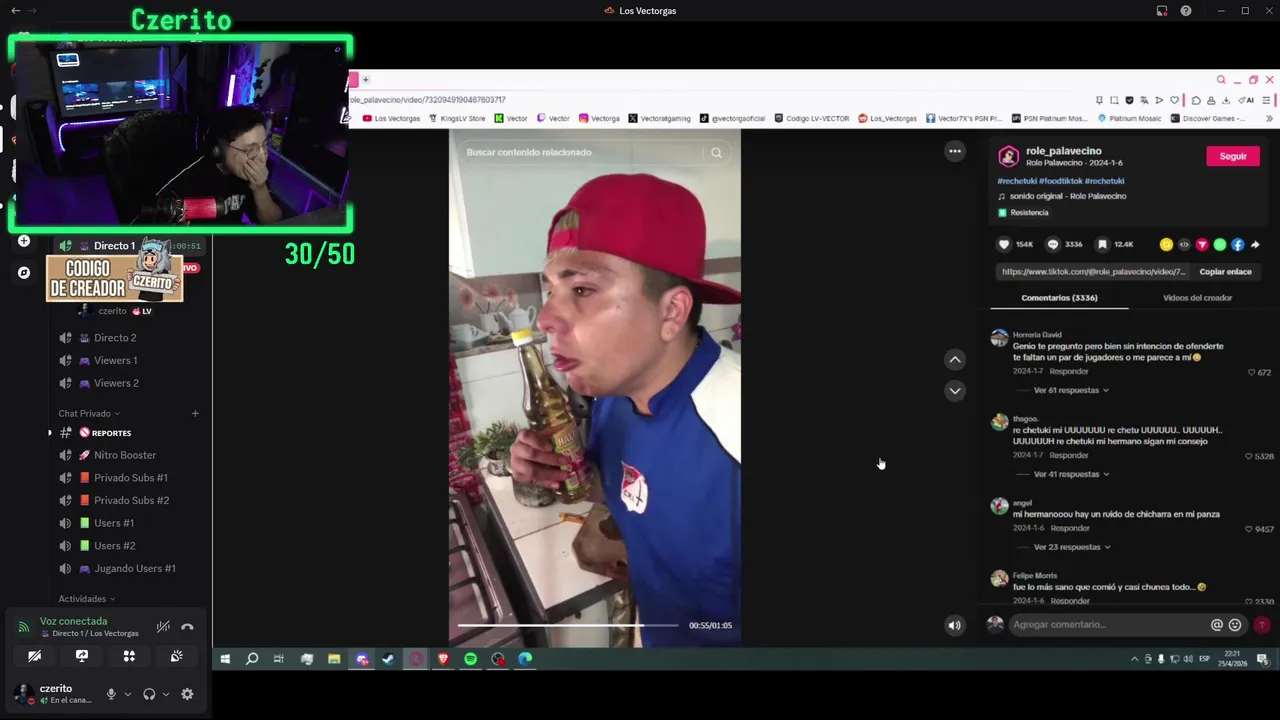The height and width of the screenshot is (720, 1280).
Task: Open a new browser tab
Action: [366, 80]
